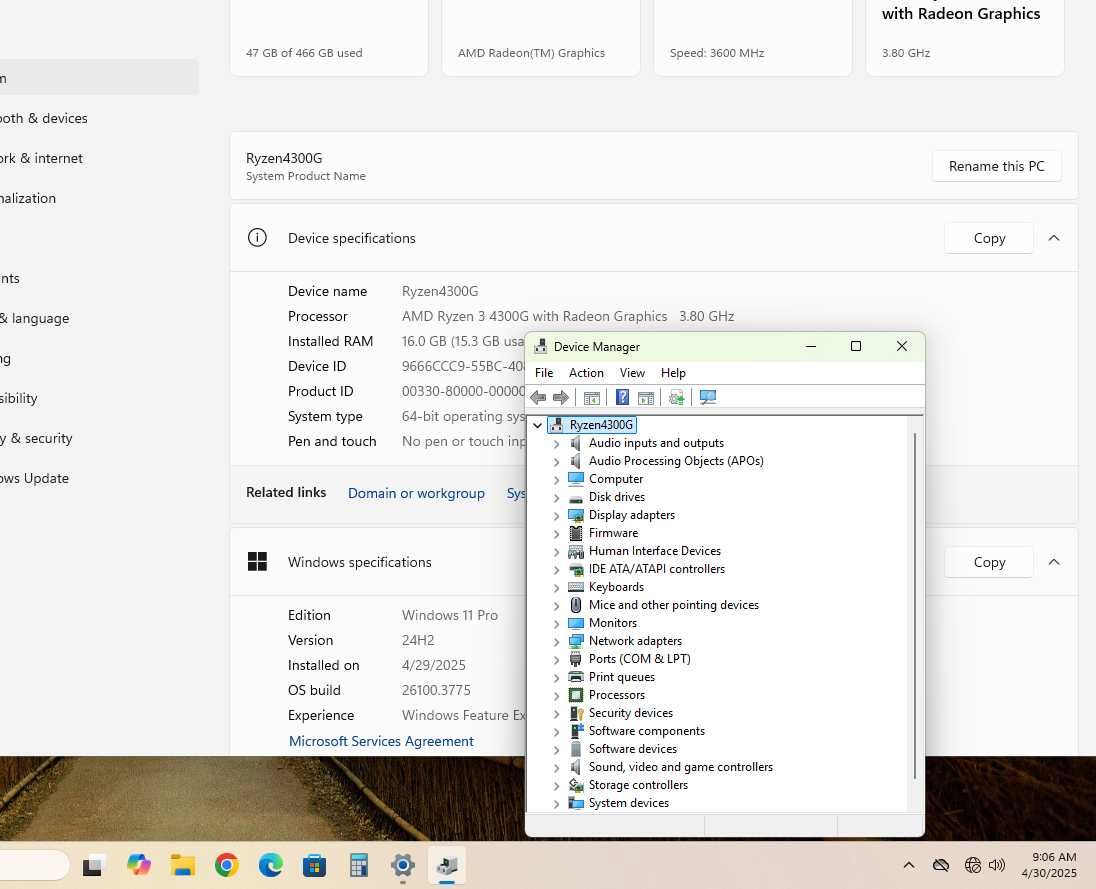Expand the Network adapters node
This screenshot has height=889, width=1096.
click(556, 642)
